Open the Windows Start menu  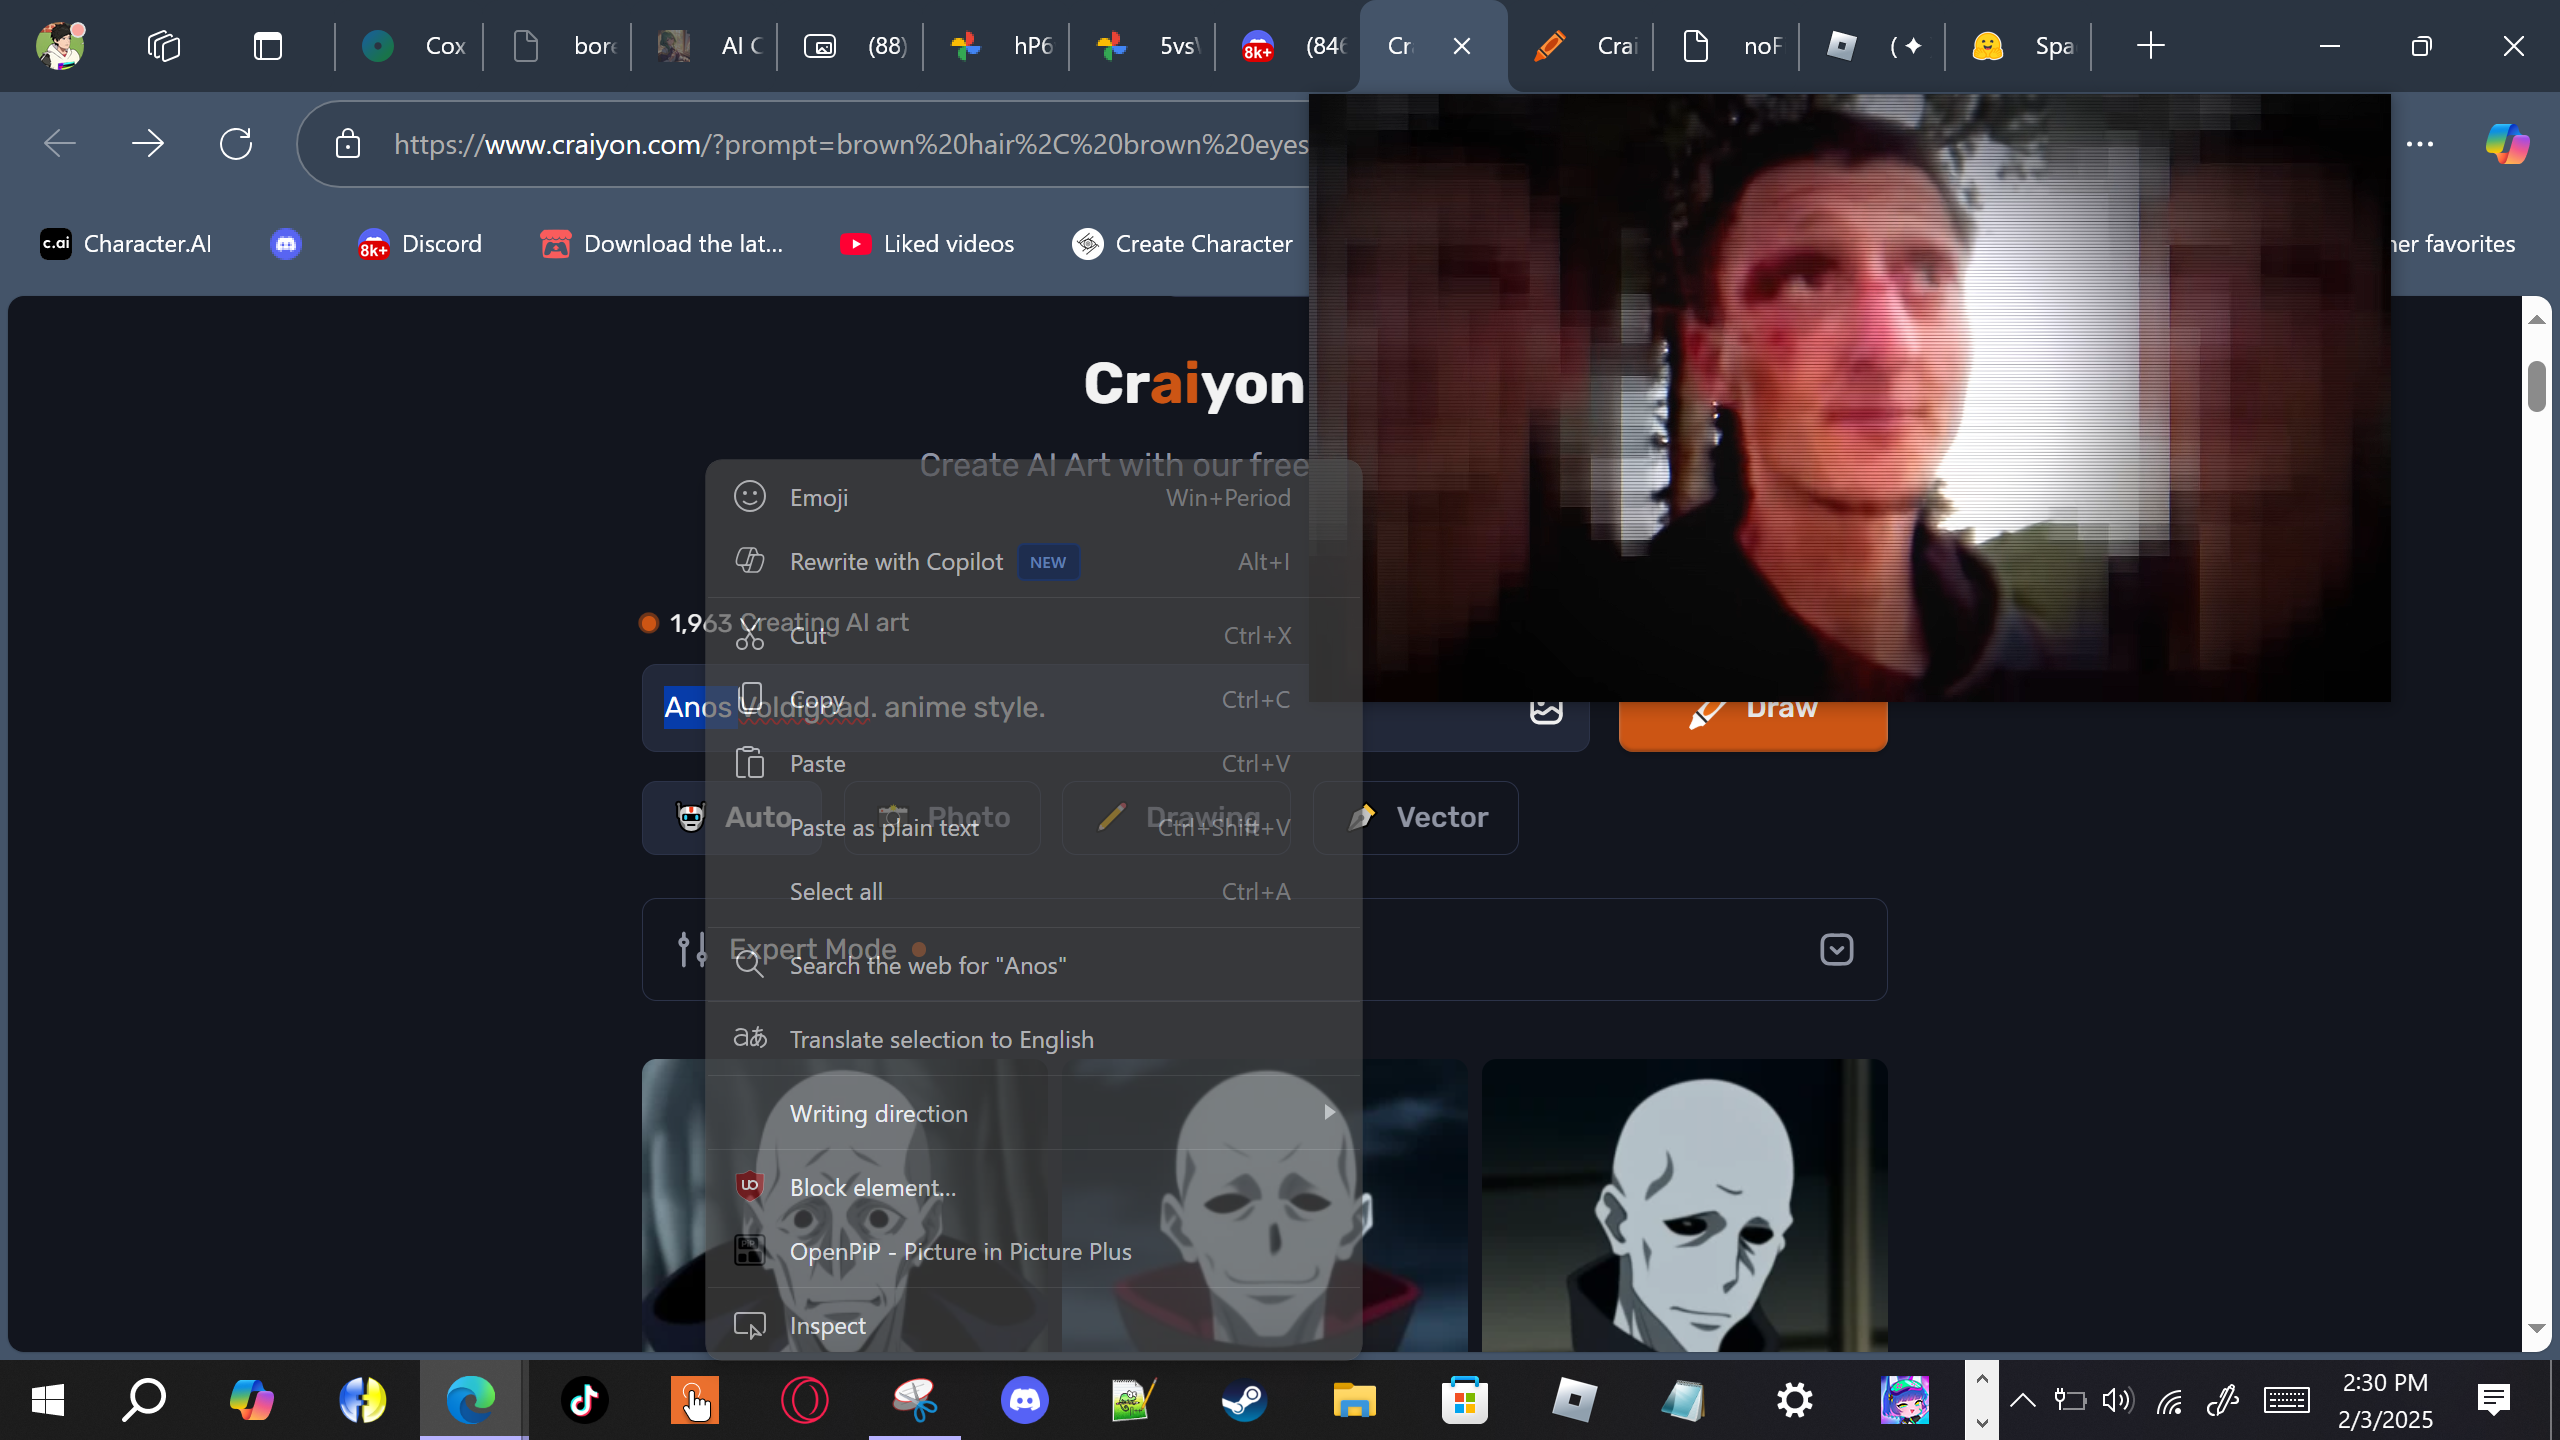coord(48,1400)
